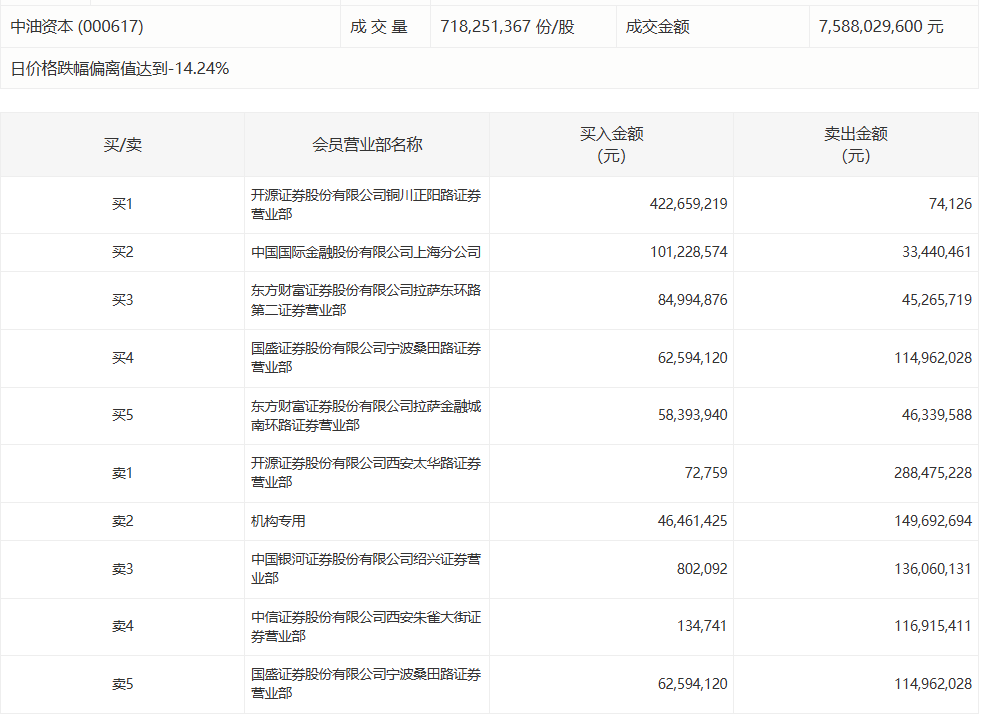Select 中国国际金融股份有限公司上海分公司 in the table
The image size is (984, 717).
[x=365, y=252]
